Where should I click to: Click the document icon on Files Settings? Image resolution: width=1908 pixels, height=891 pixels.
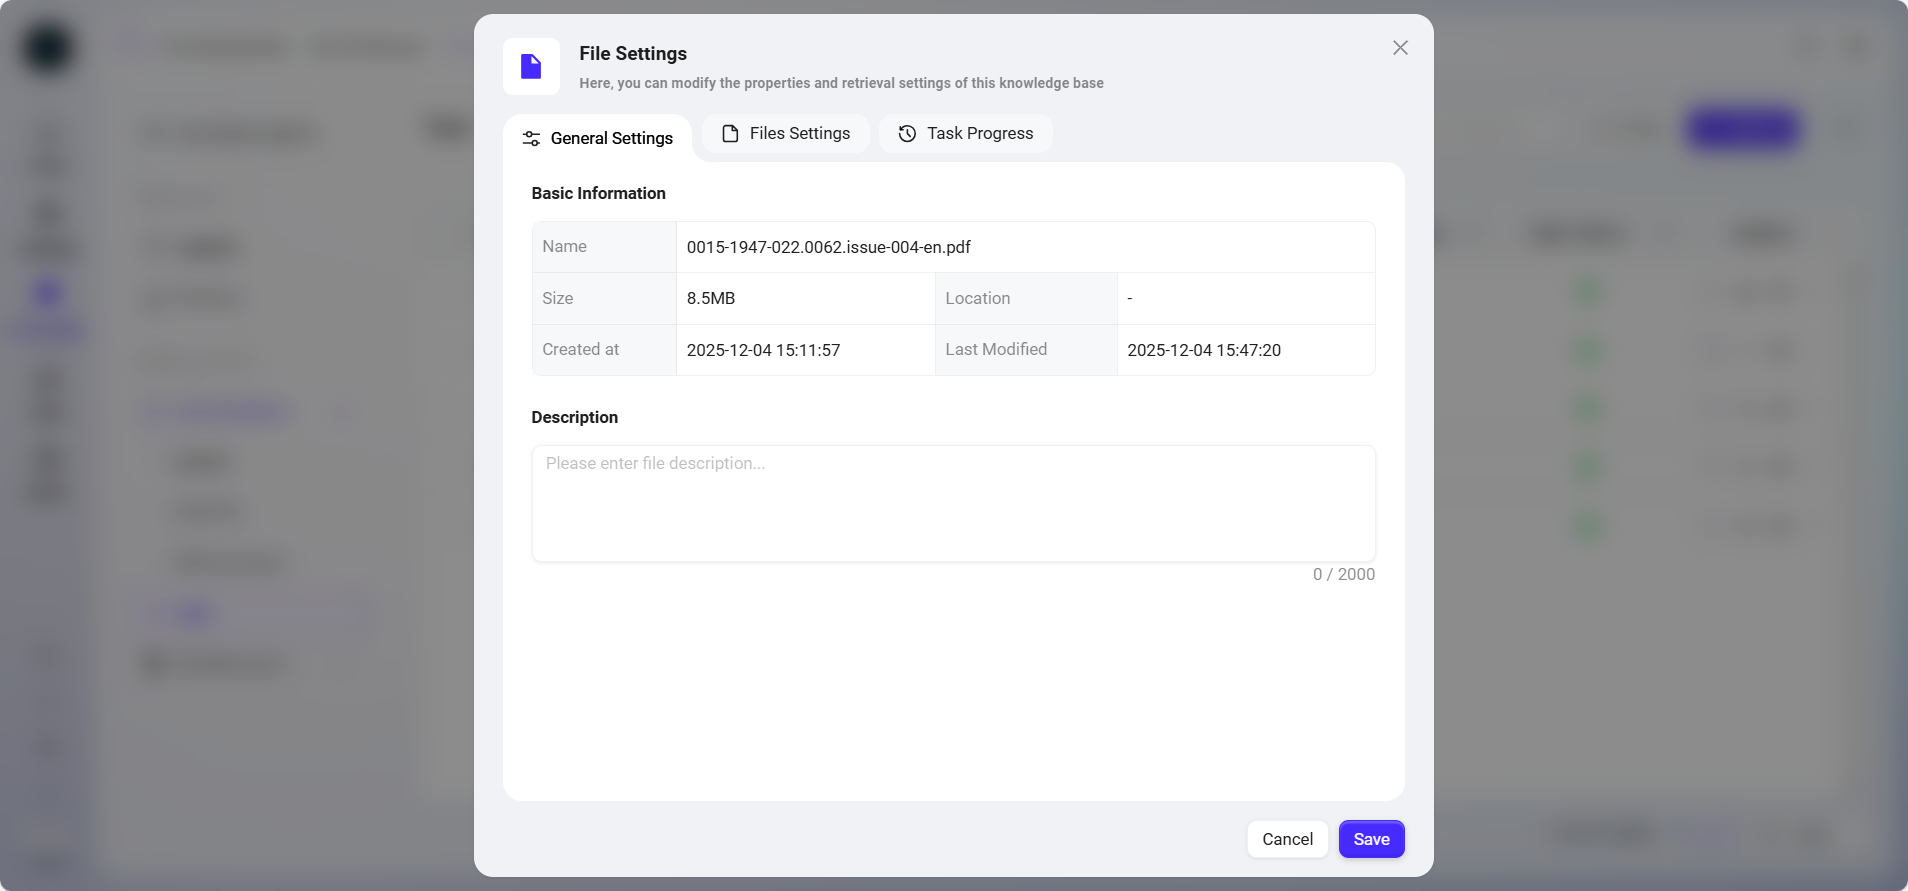pos(730,134)
